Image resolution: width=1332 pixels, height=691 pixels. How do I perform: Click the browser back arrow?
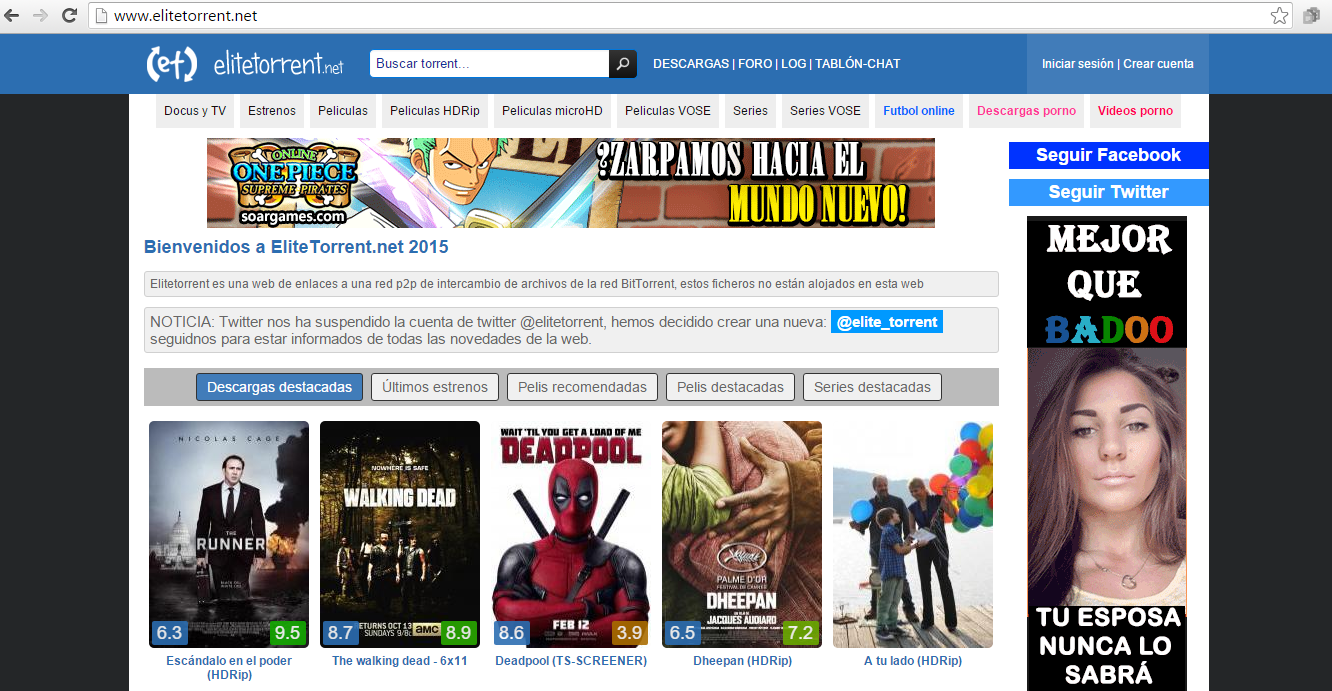pyautogui.click(x=12, y=15)
